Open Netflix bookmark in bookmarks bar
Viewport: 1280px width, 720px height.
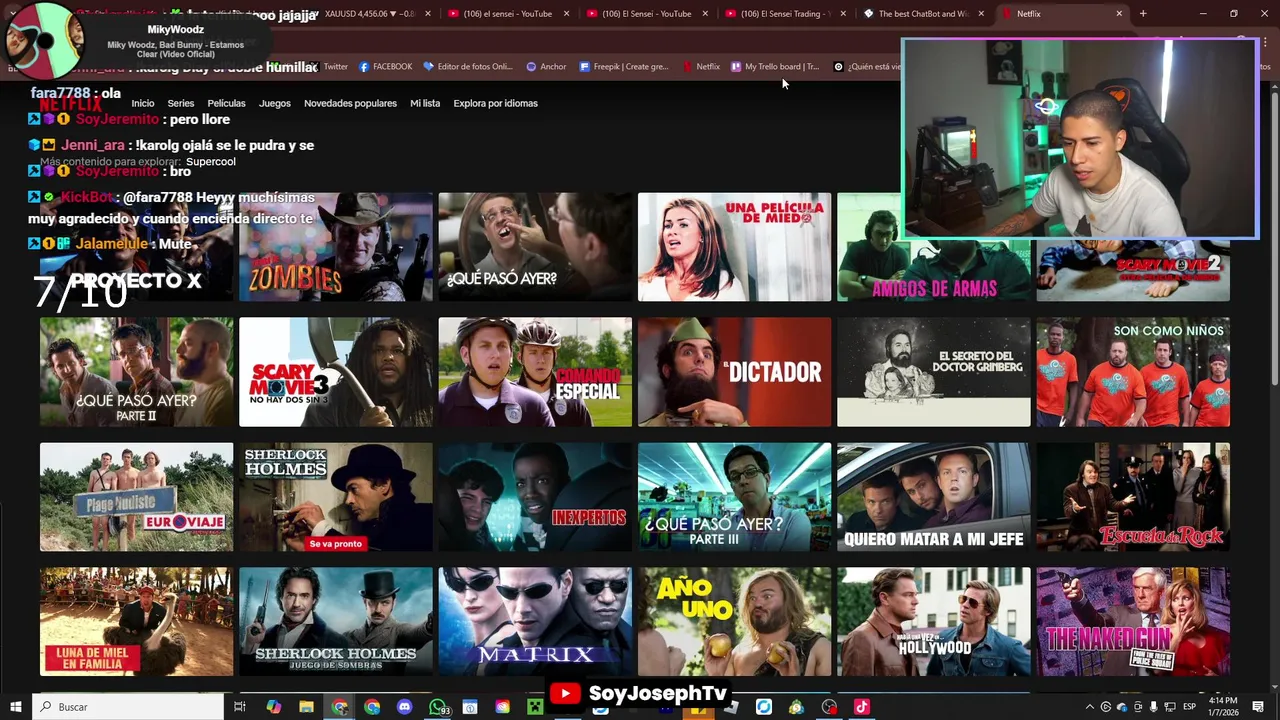(x=701, y=67)
